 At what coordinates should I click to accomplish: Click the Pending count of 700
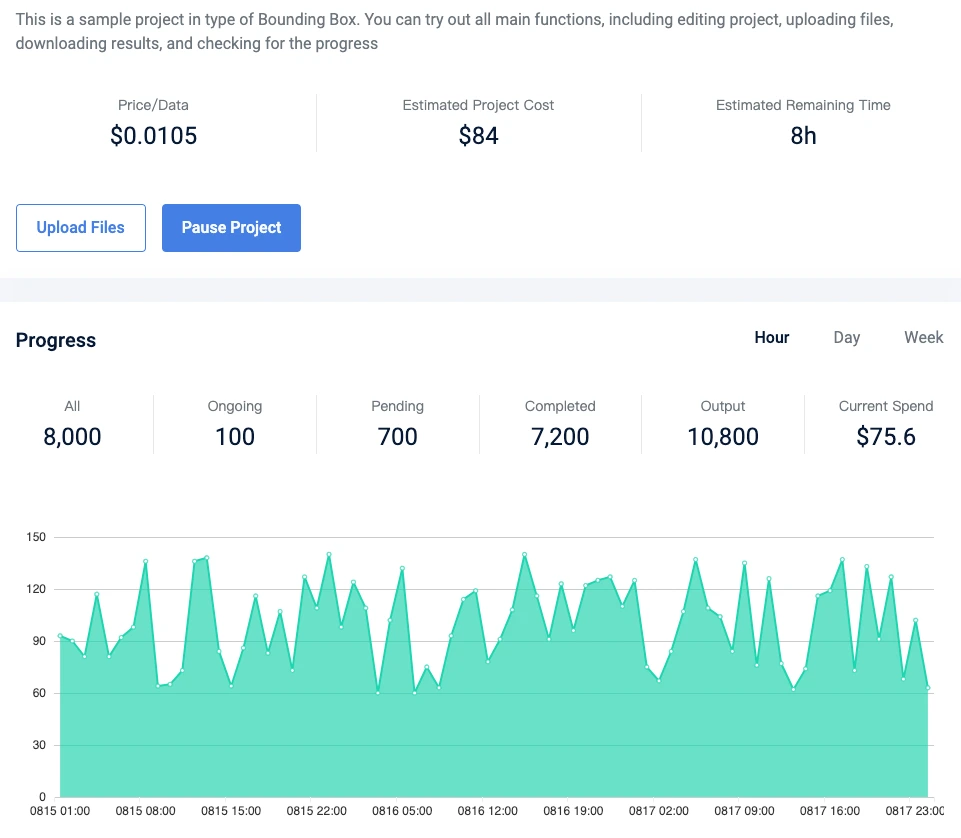[397, 437]
